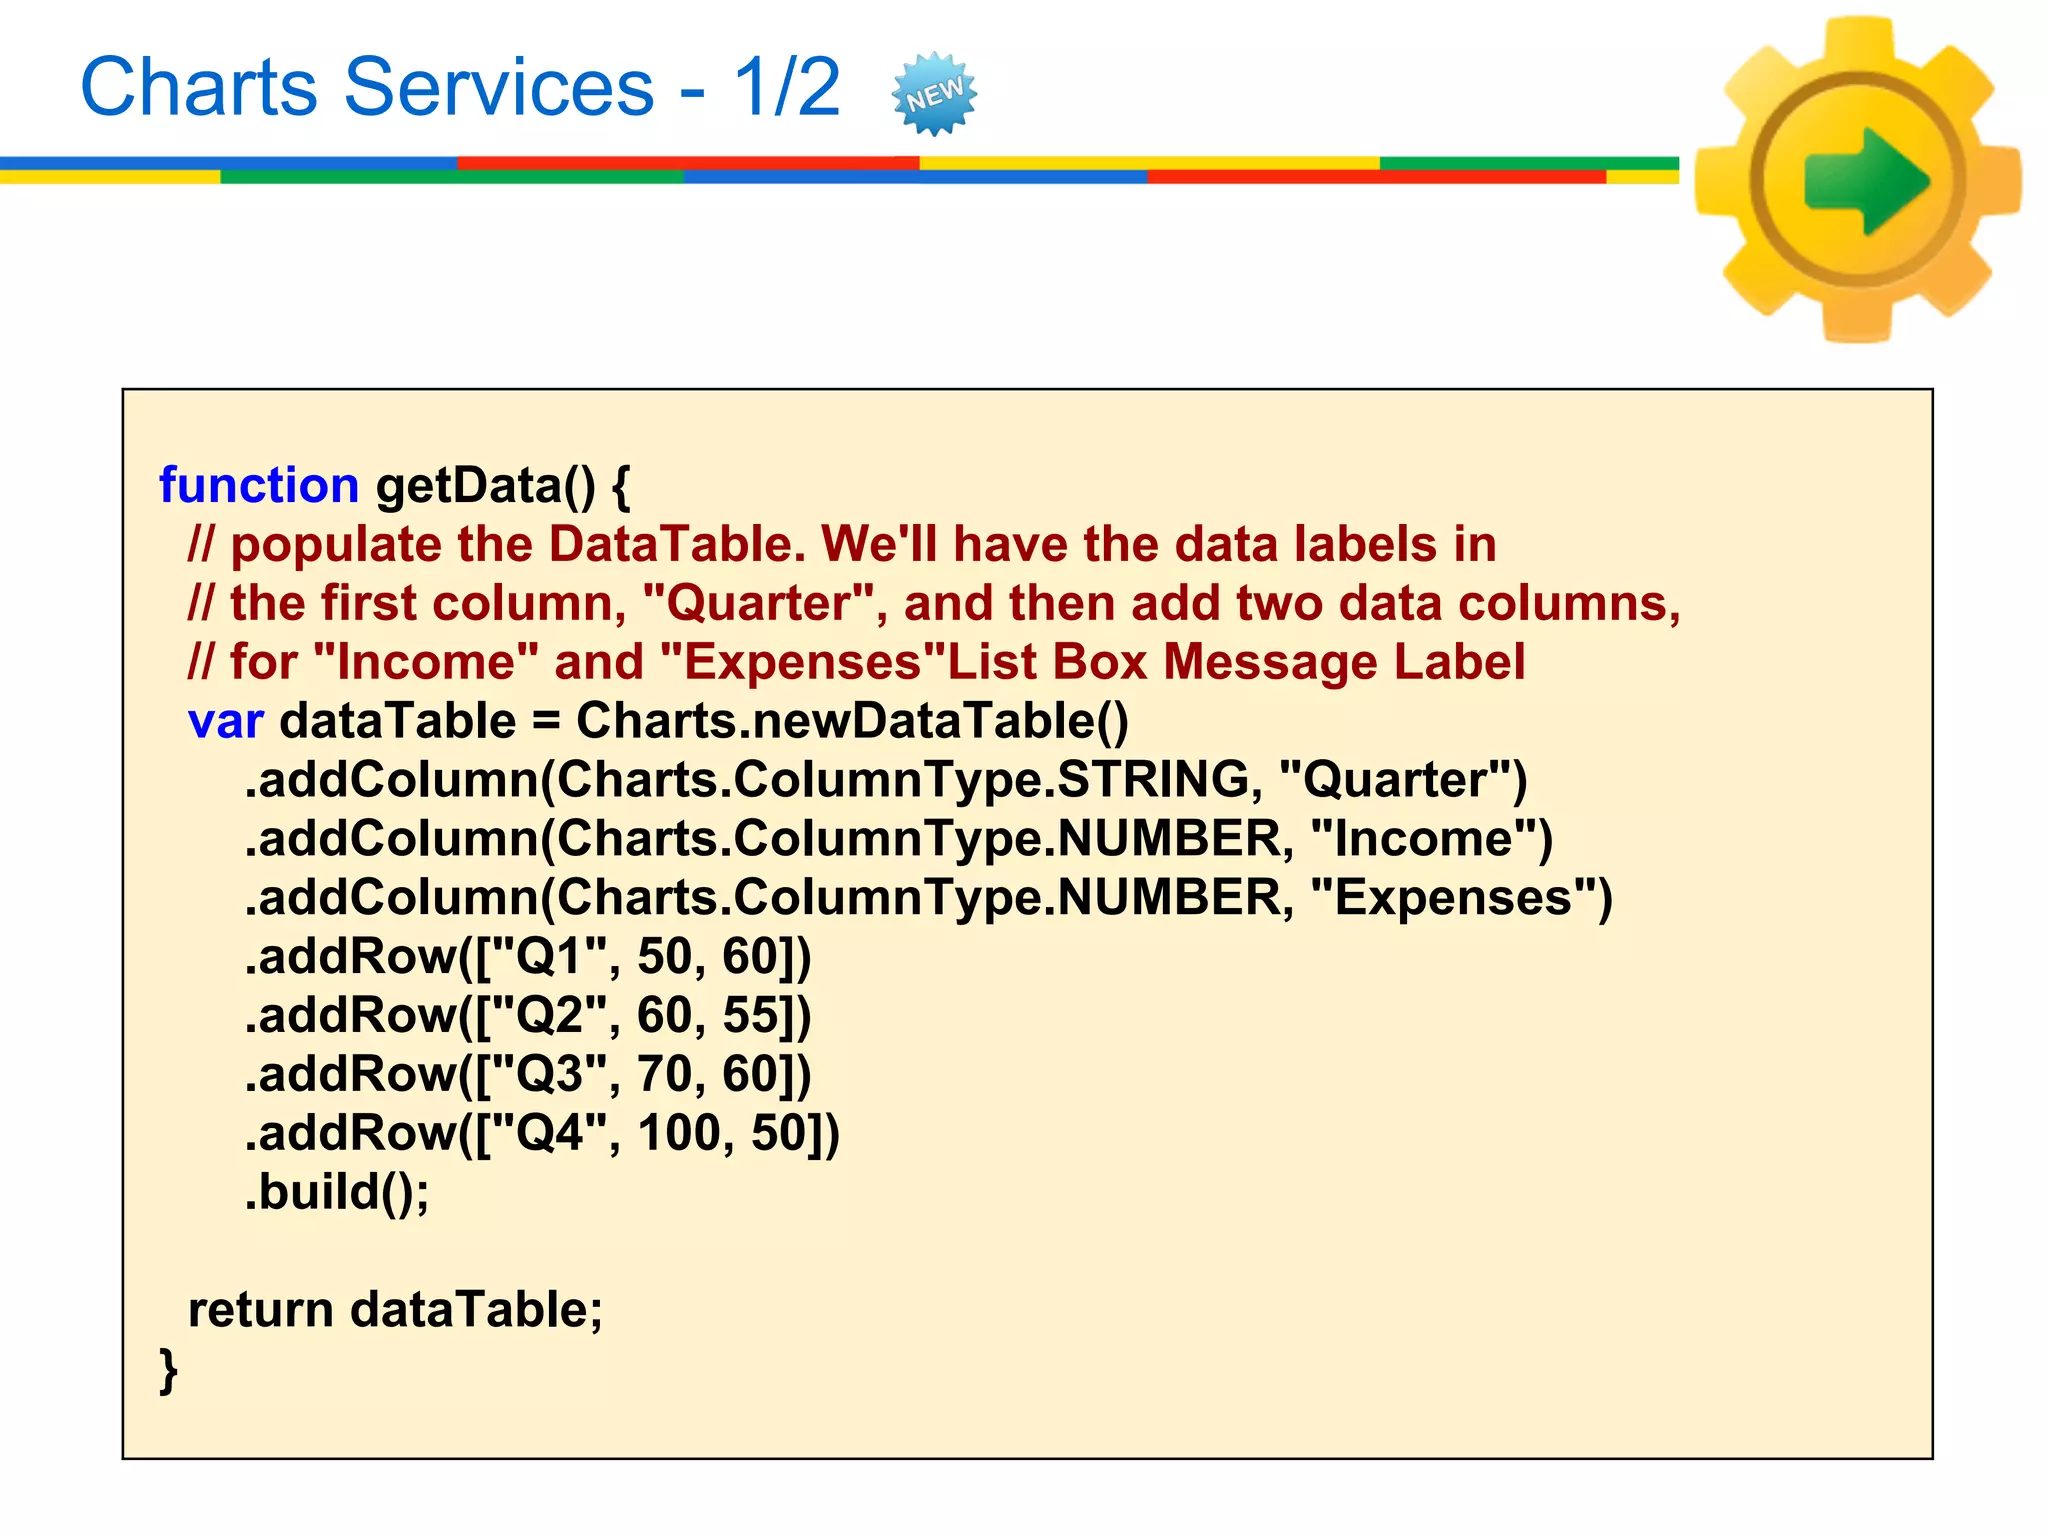Click the 'var' keyword

[226, 722]
